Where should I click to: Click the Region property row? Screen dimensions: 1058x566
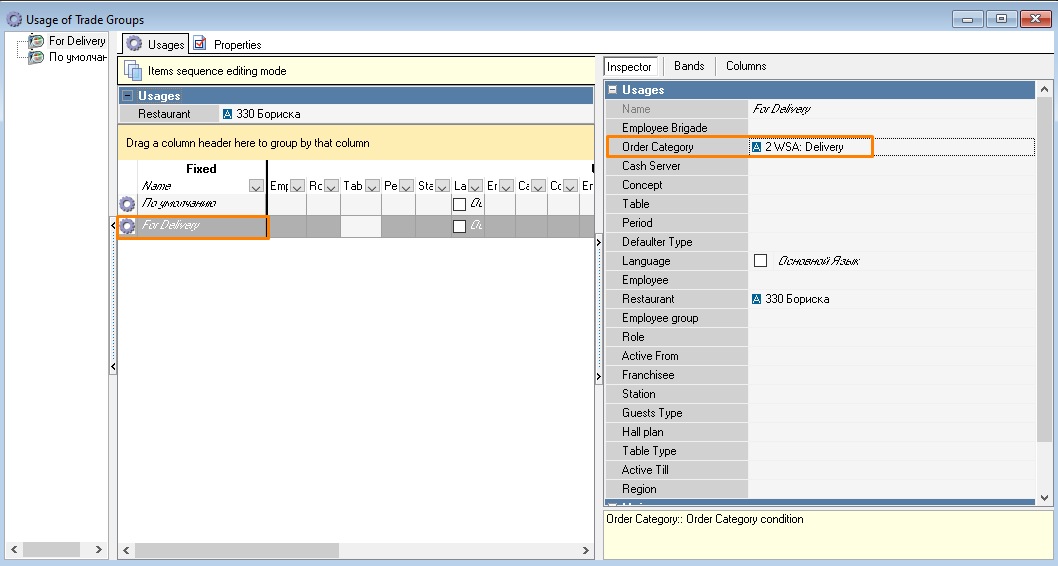[x=820, y=489]
